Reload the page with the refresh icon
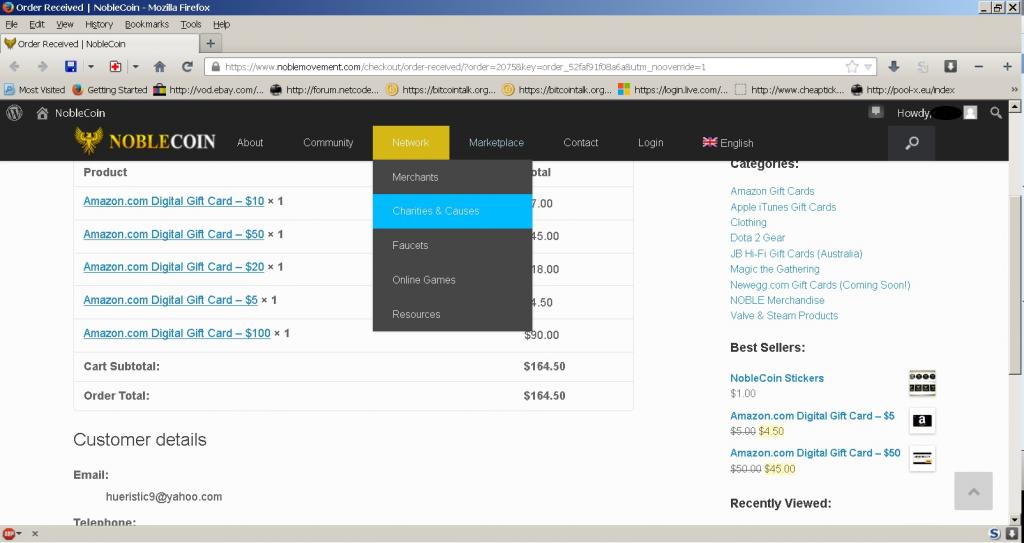Image resolution: width=1024 pixels, height=543 pixels. coord(187,67)
